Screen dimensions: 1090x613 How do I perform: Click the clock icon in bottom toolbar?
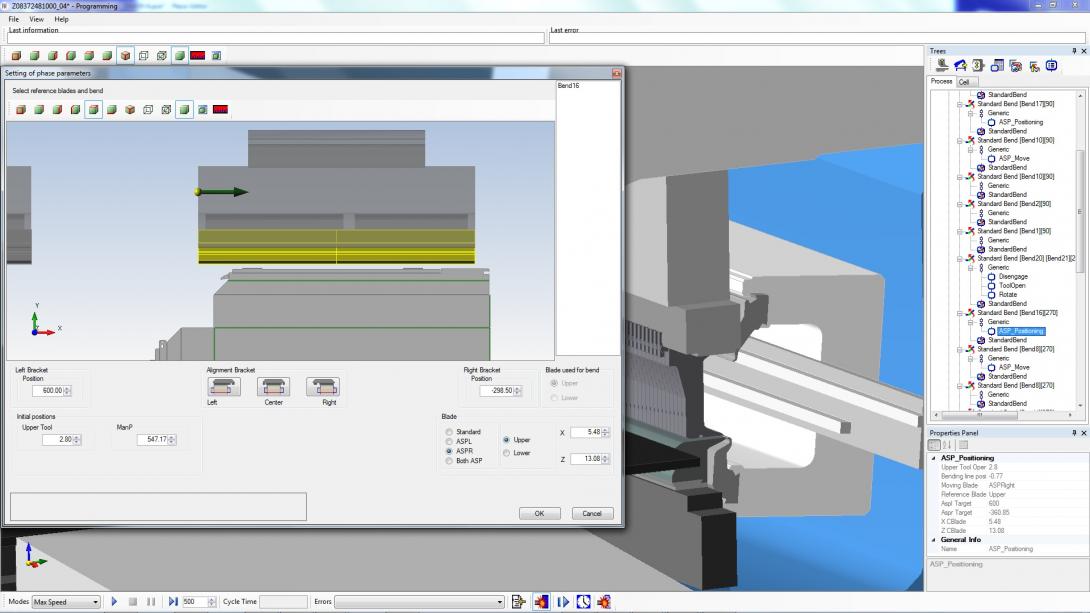583,602
